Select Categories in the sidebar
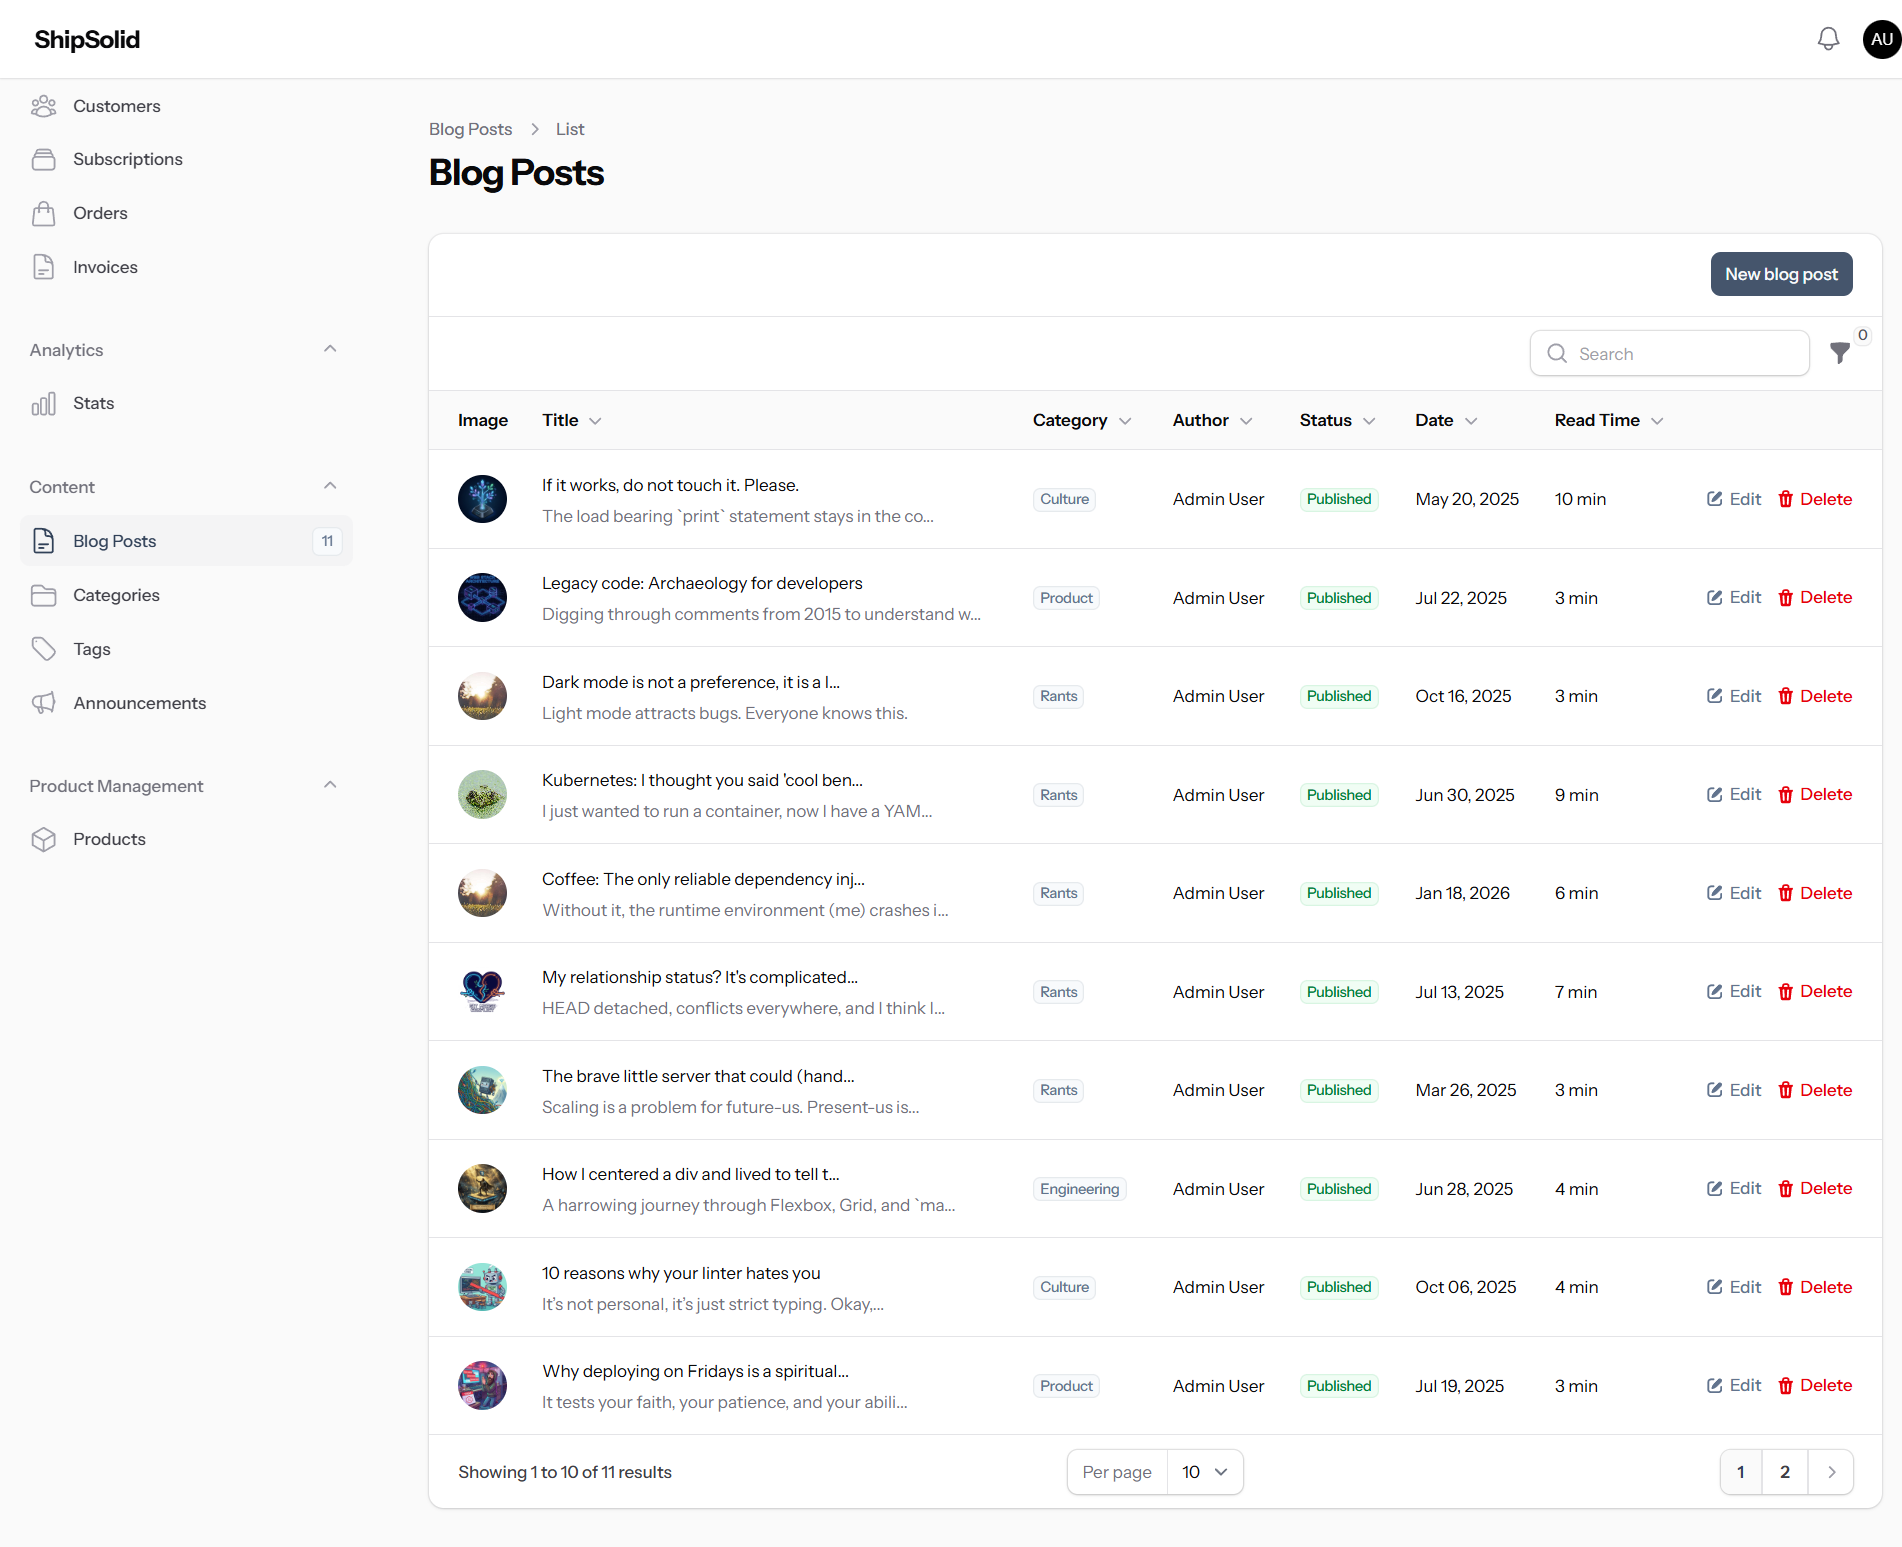The width and height of the screenshot is (1902, 1547). click(x=116, y=595)
